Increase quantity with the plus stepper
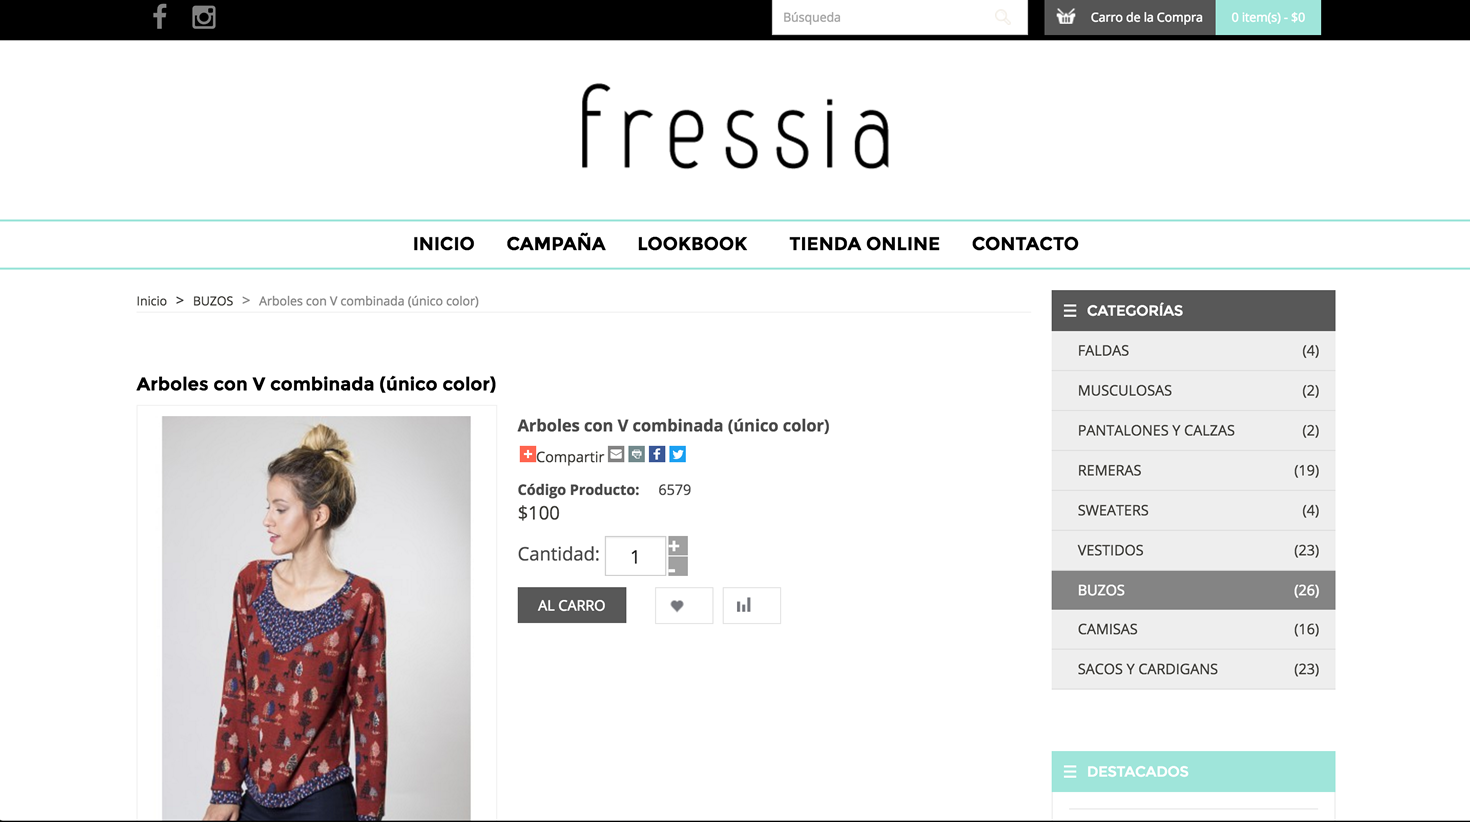 pyautogui.click(x=677, y=546)
